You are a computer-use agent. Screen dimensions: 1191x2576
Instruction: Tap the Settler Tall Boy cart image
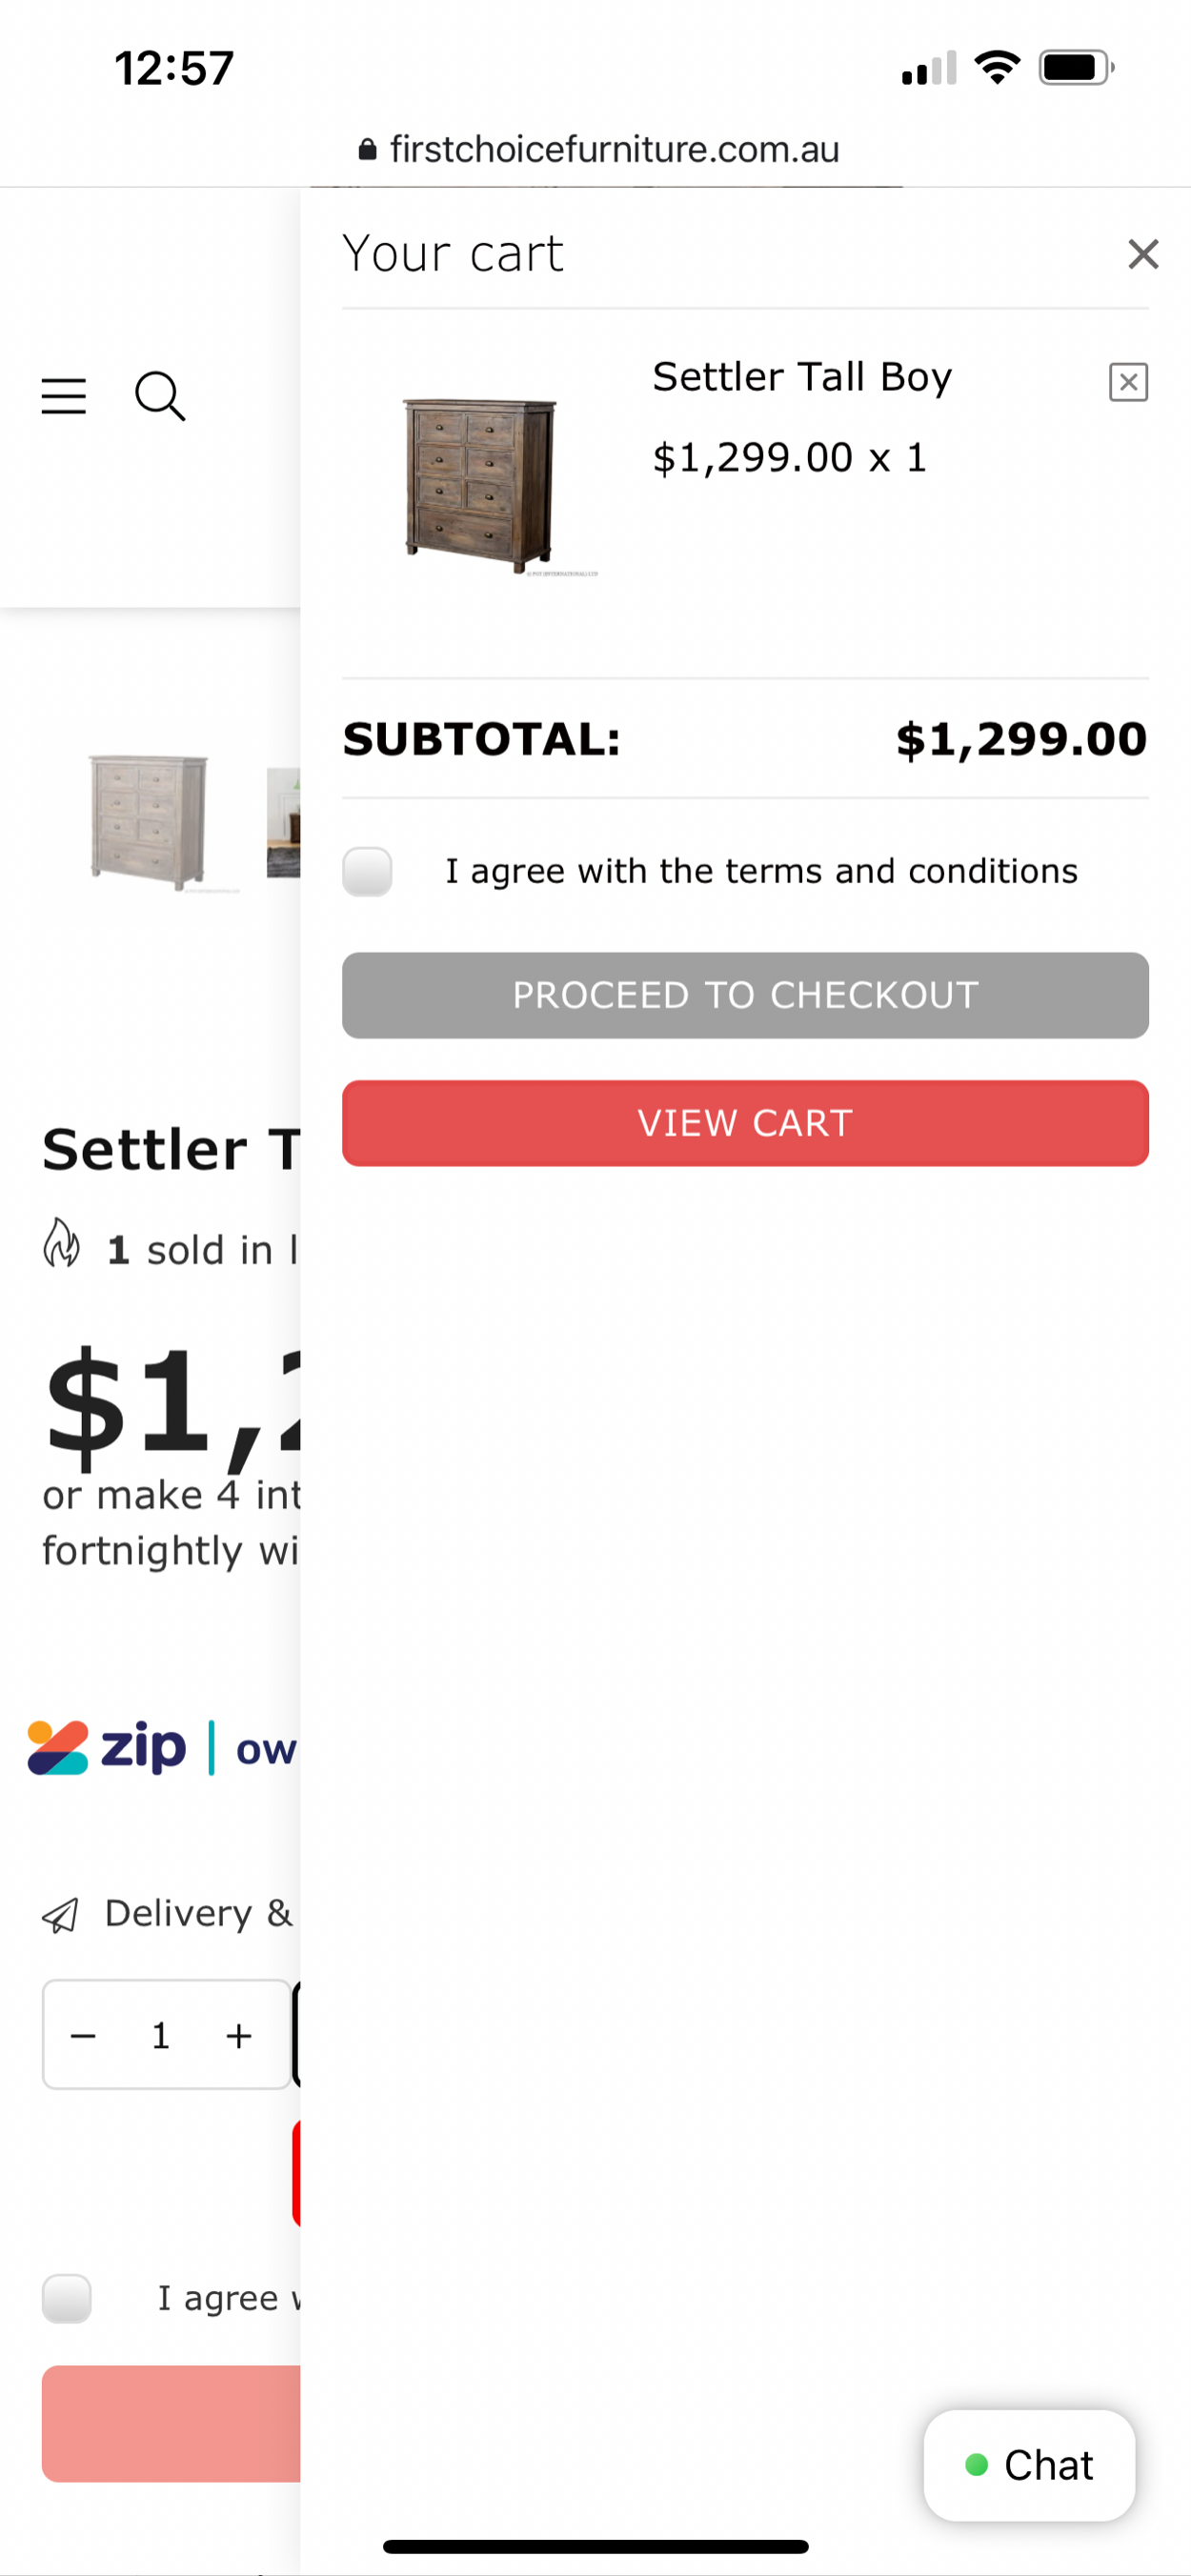click(480, 485)
